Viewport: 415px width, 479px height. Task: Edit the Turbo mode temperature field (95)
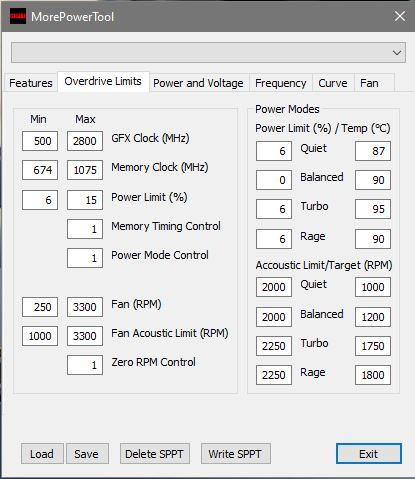click(x=373, y=209)
